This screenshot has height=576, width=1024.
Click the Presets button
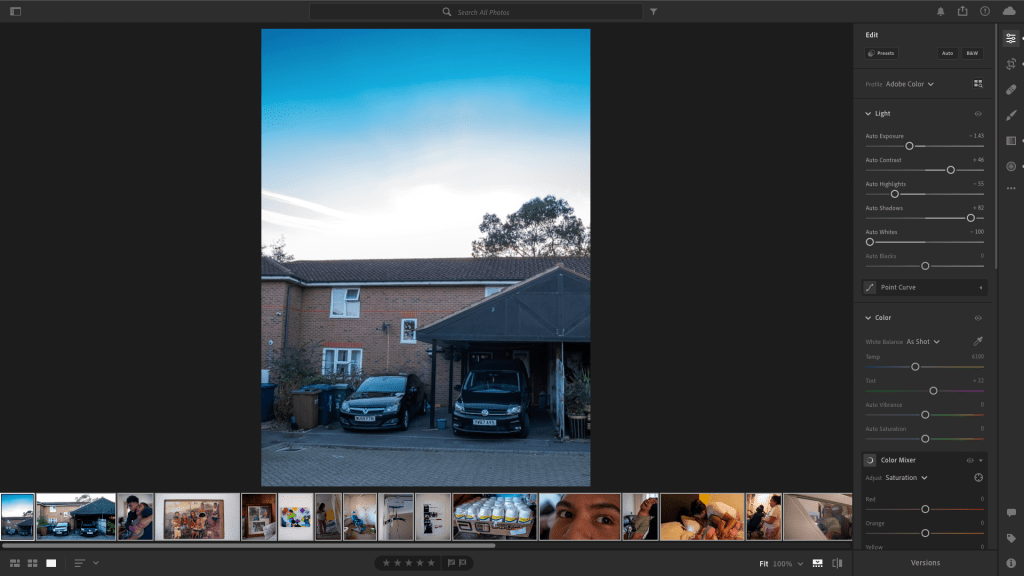point(881,53)
